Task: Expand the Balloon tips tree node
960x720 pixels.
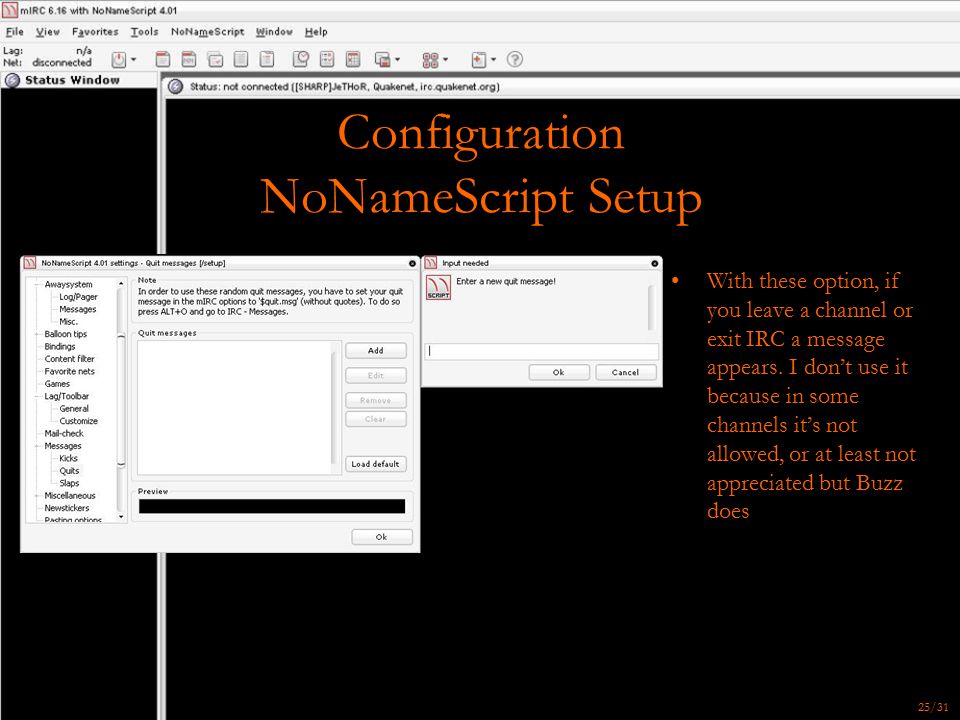Action: 37,334
